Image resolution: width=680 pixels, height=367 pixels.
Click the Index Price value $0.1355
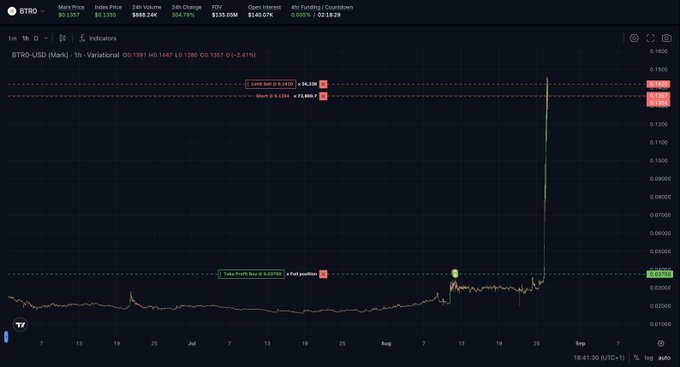pos(105,15)
